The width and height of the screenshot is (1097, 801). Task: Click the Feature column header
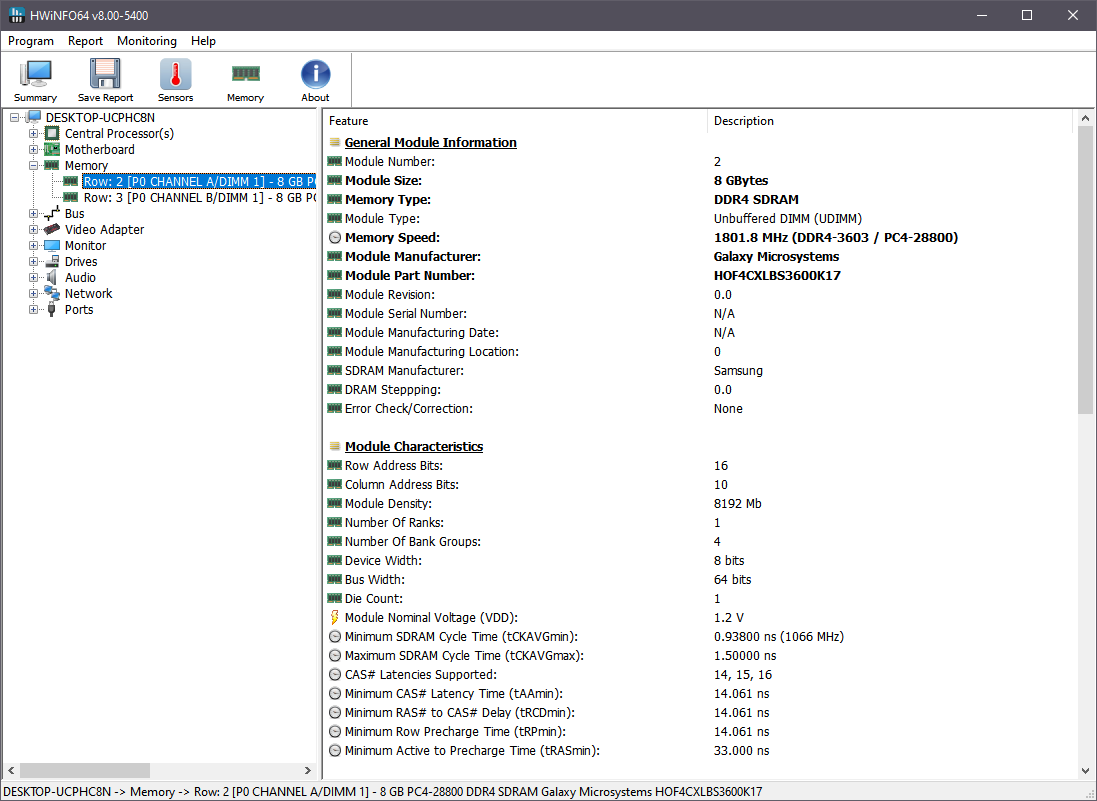pos(516,121)
